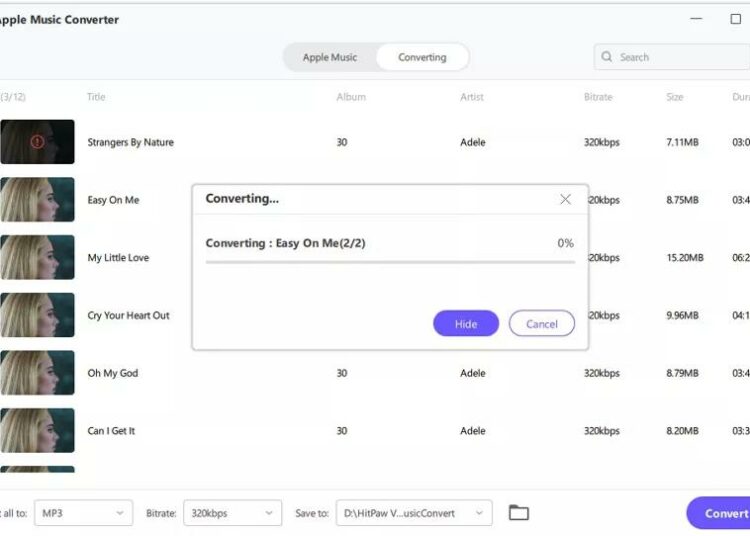Image resolution: width=750 pixels, height=536 pixels.
Task: Click album 30 in Strangers By Nature row
Action: point(342,142)
